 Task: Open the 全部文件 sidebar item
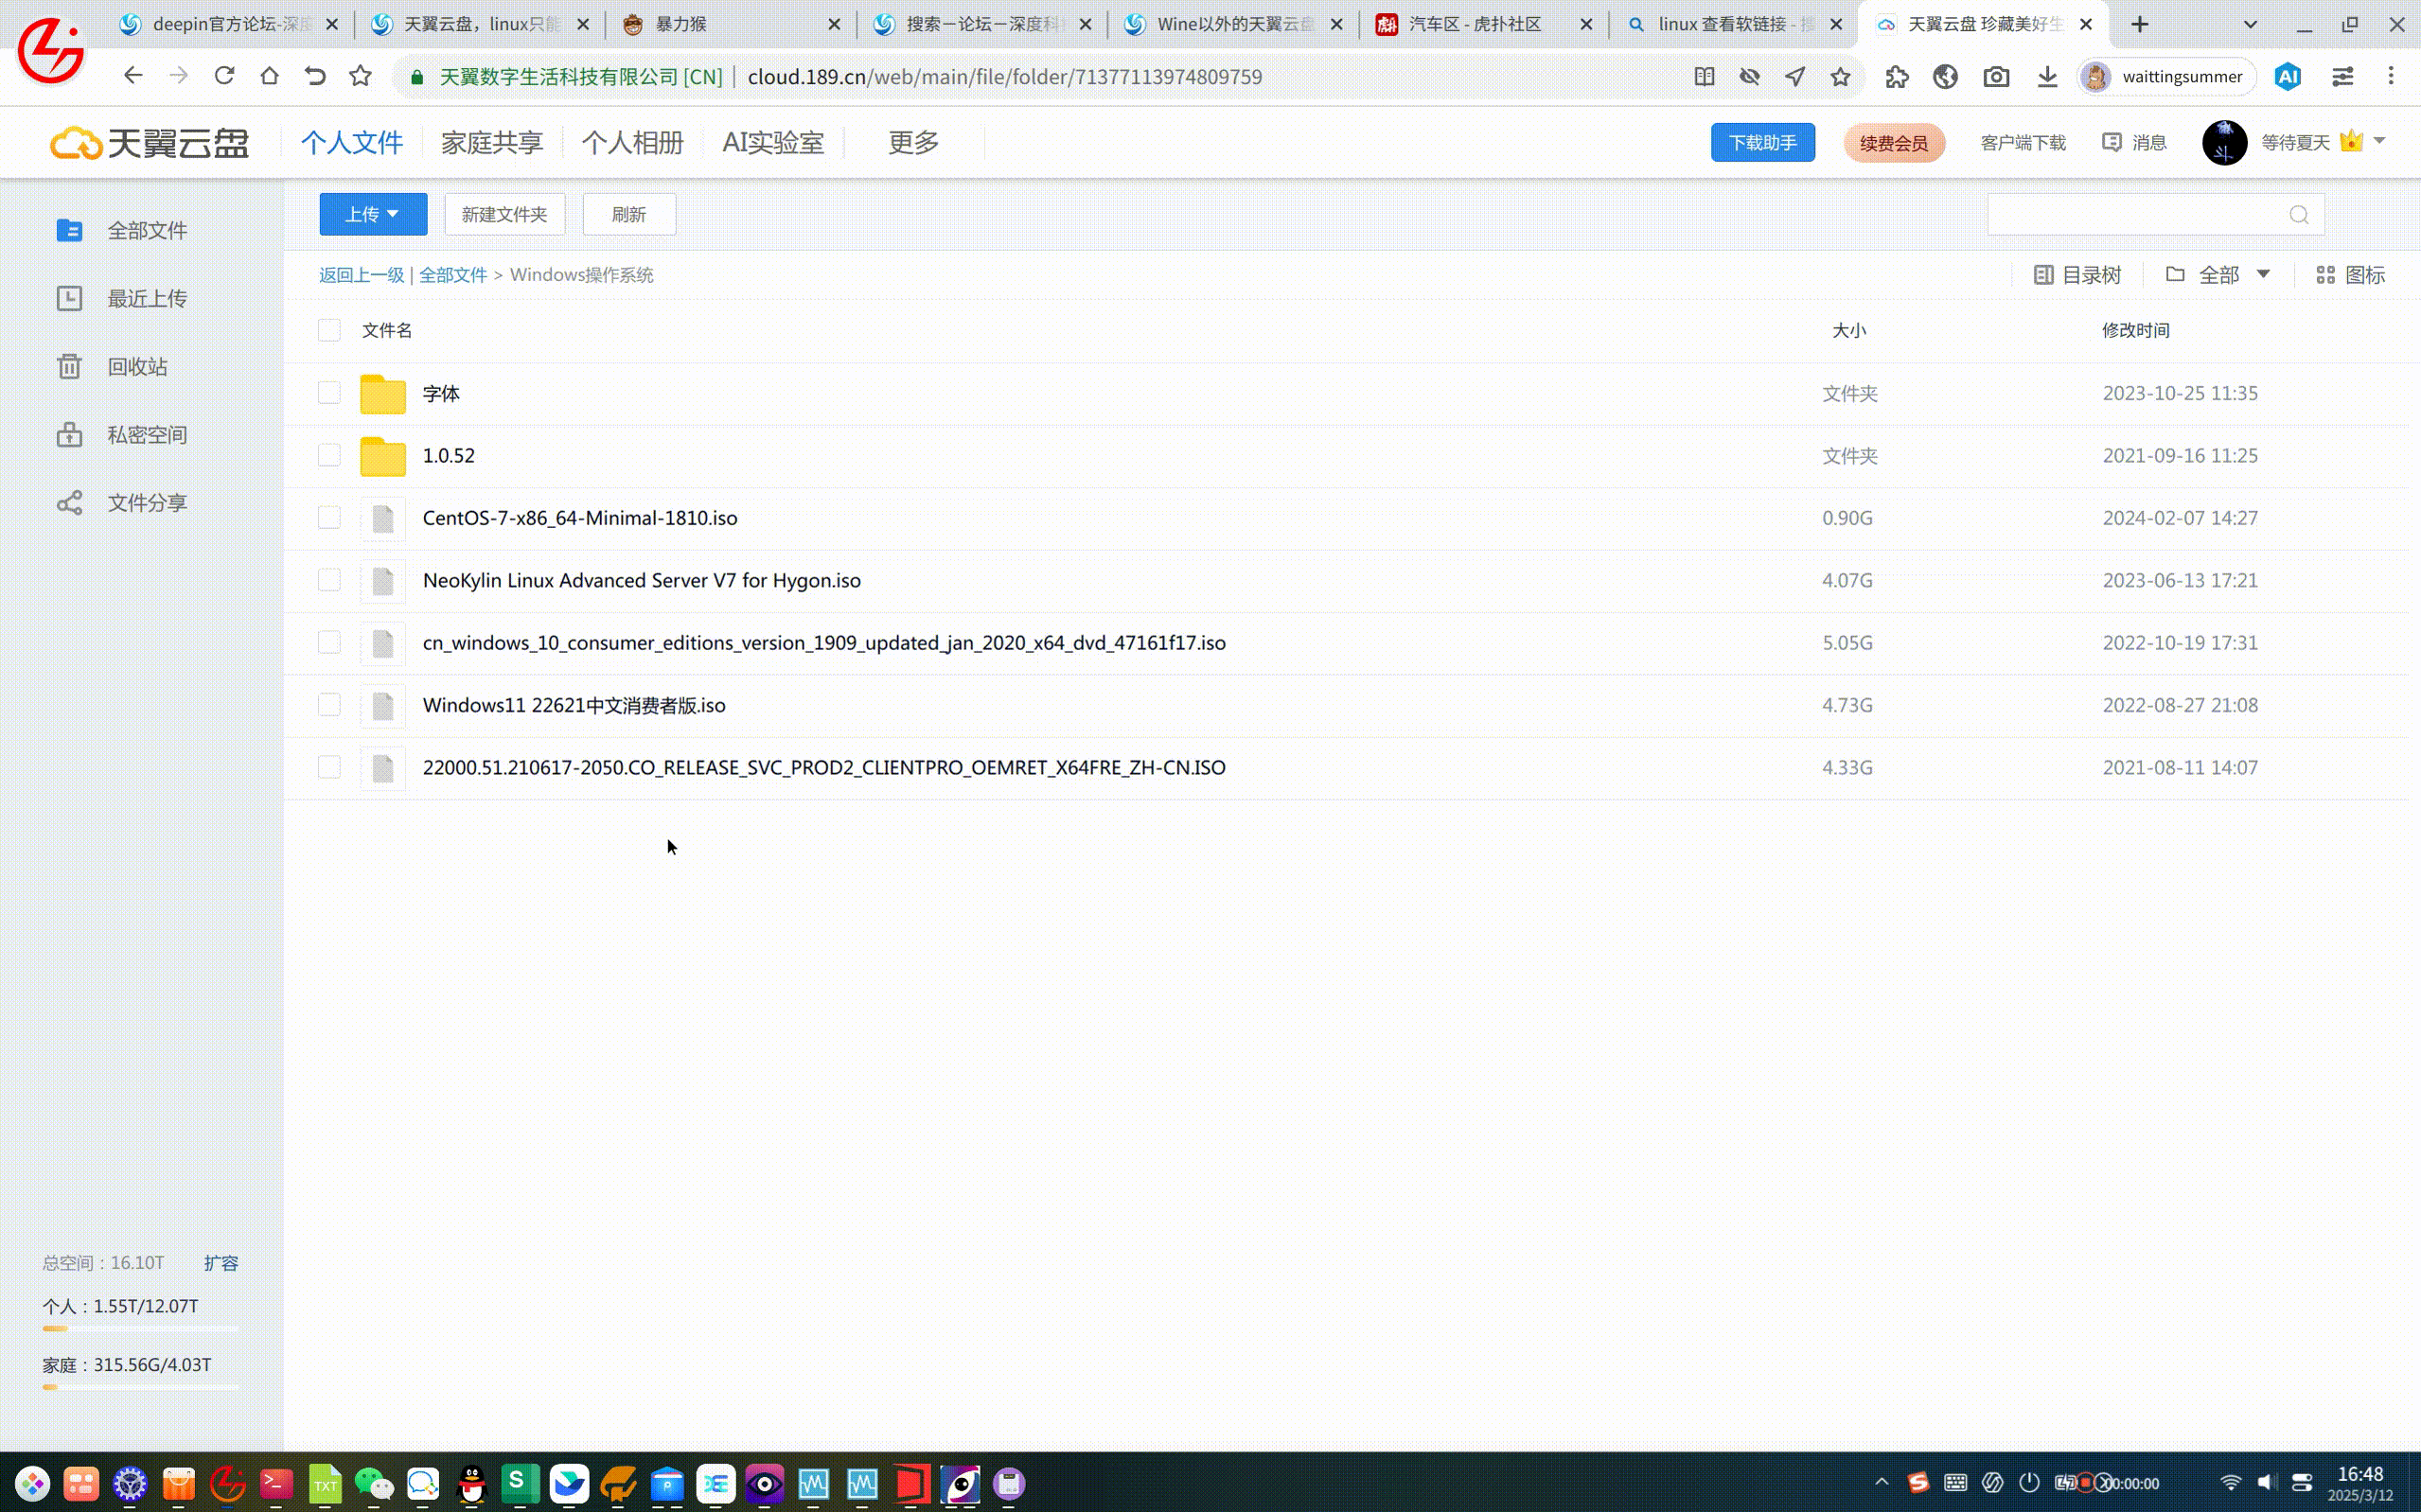(122, 230)
